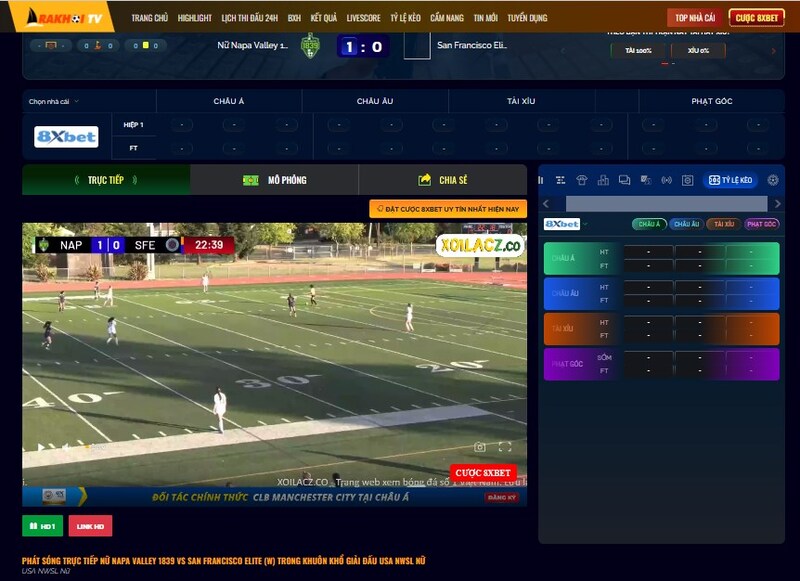Open the Tỷ Lệ Kèo navigation menu item
The image size is (800, 581).
405,18
